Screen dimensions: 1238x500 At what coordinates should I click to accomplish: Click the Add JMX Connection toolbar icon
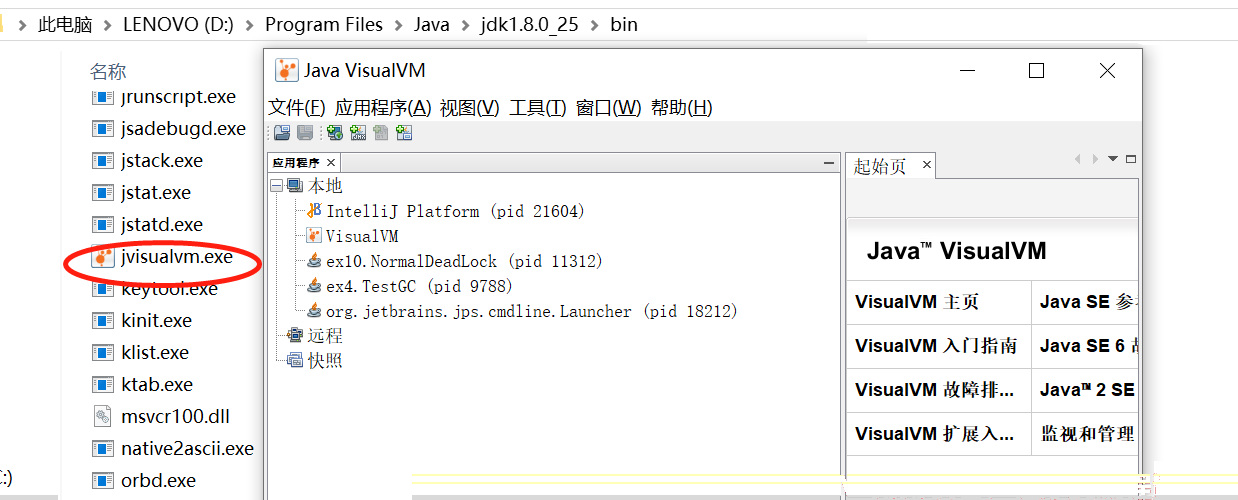click(358, 133)
